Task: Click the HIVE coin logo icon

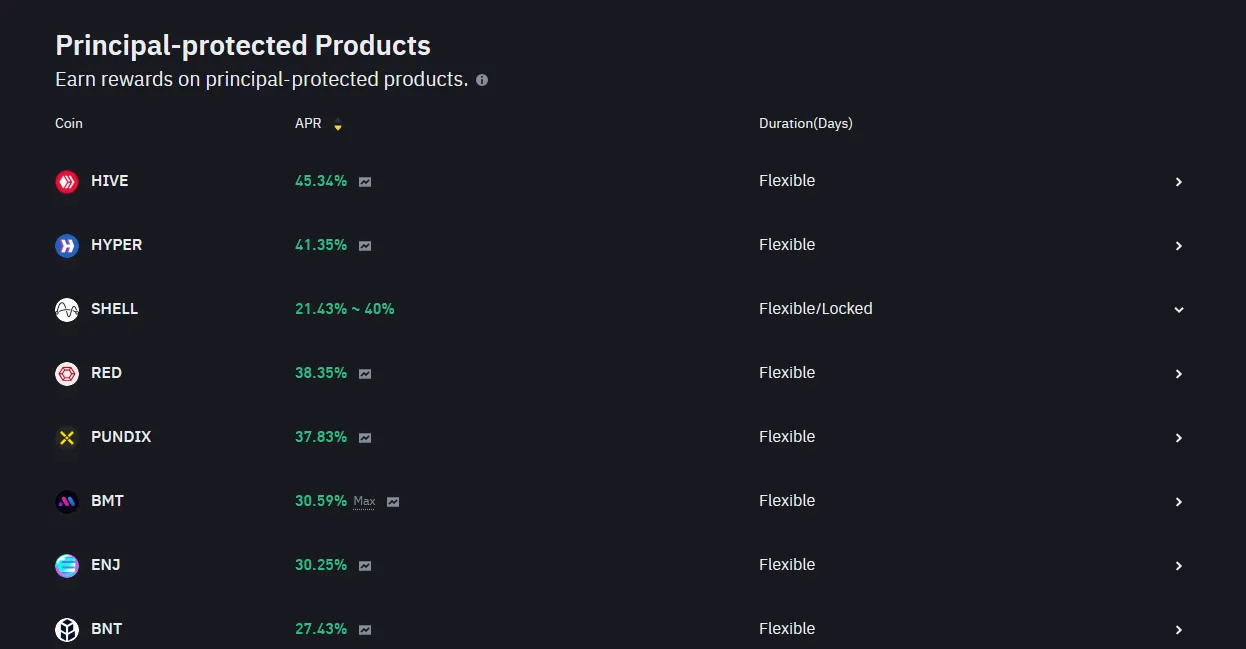Action: click(x=67, y=182)
